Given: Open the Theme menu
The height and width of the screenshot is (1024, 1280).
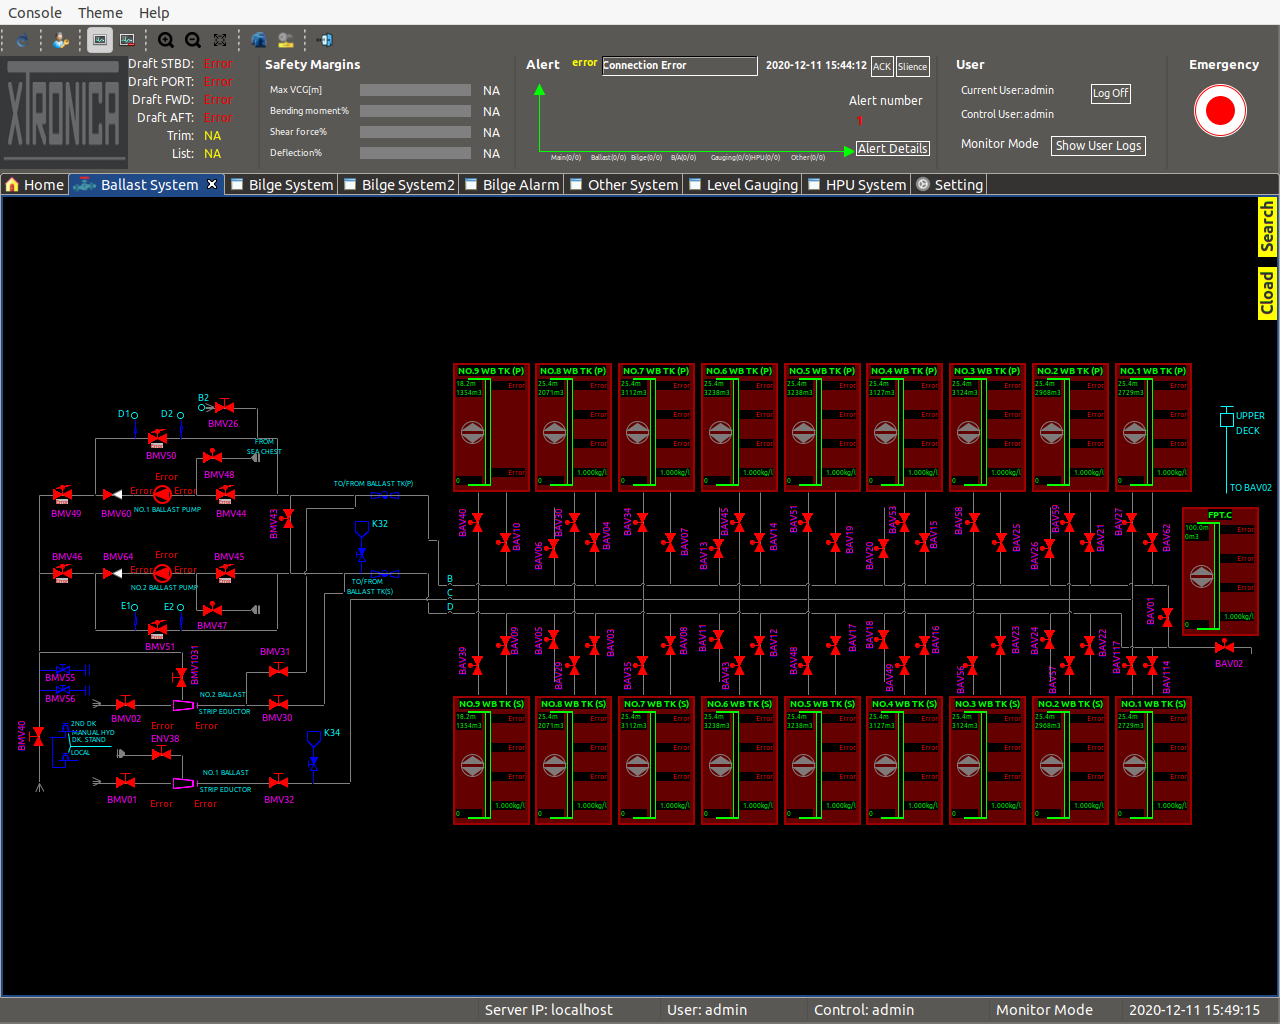Looking at the screenshot, I should (100, 13).
